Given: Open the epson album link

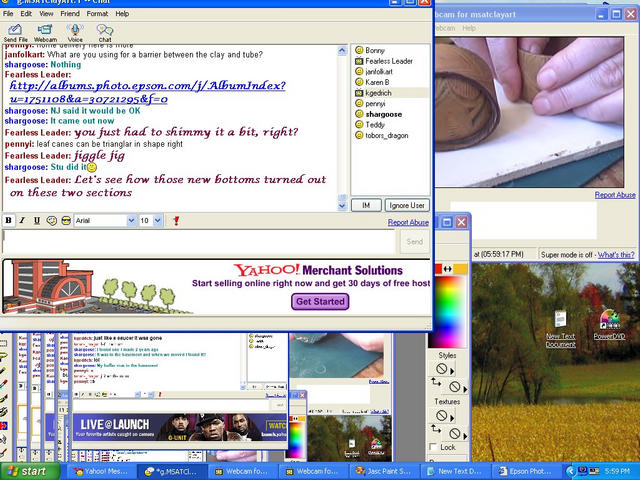Looking at the screenshot, I should point(147,92).
